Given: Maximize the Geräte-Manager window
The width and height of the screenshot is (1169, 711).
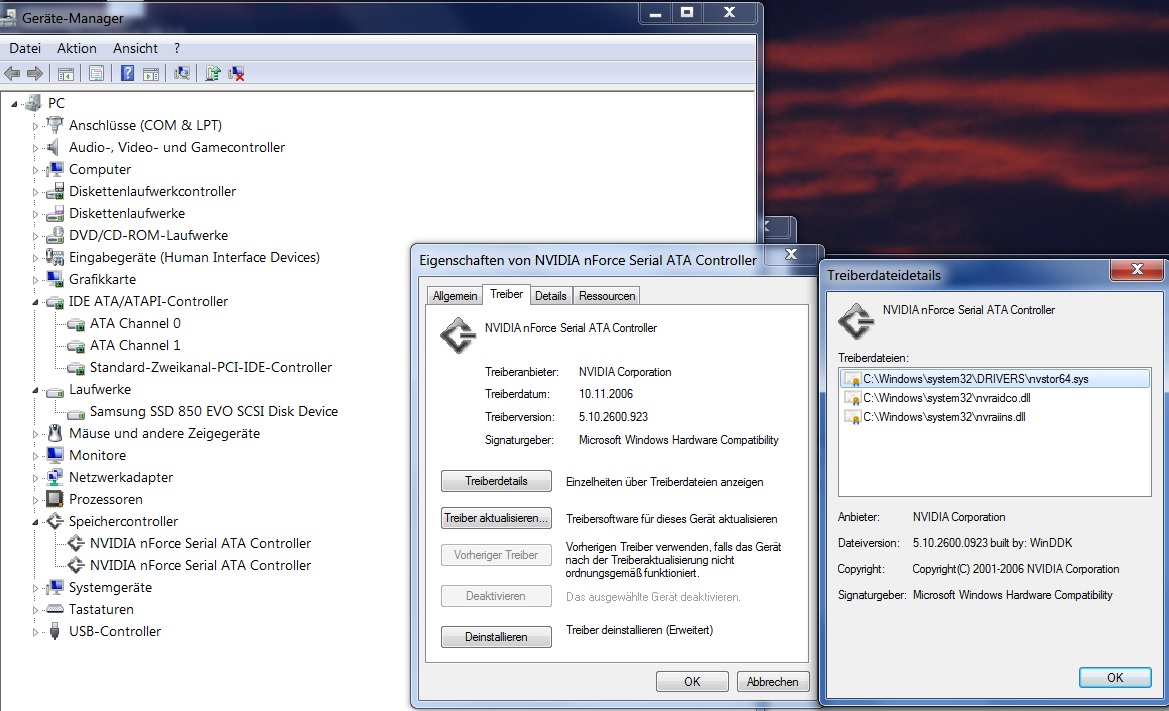Looking at the screenshot, I should [x=687, y=13].
